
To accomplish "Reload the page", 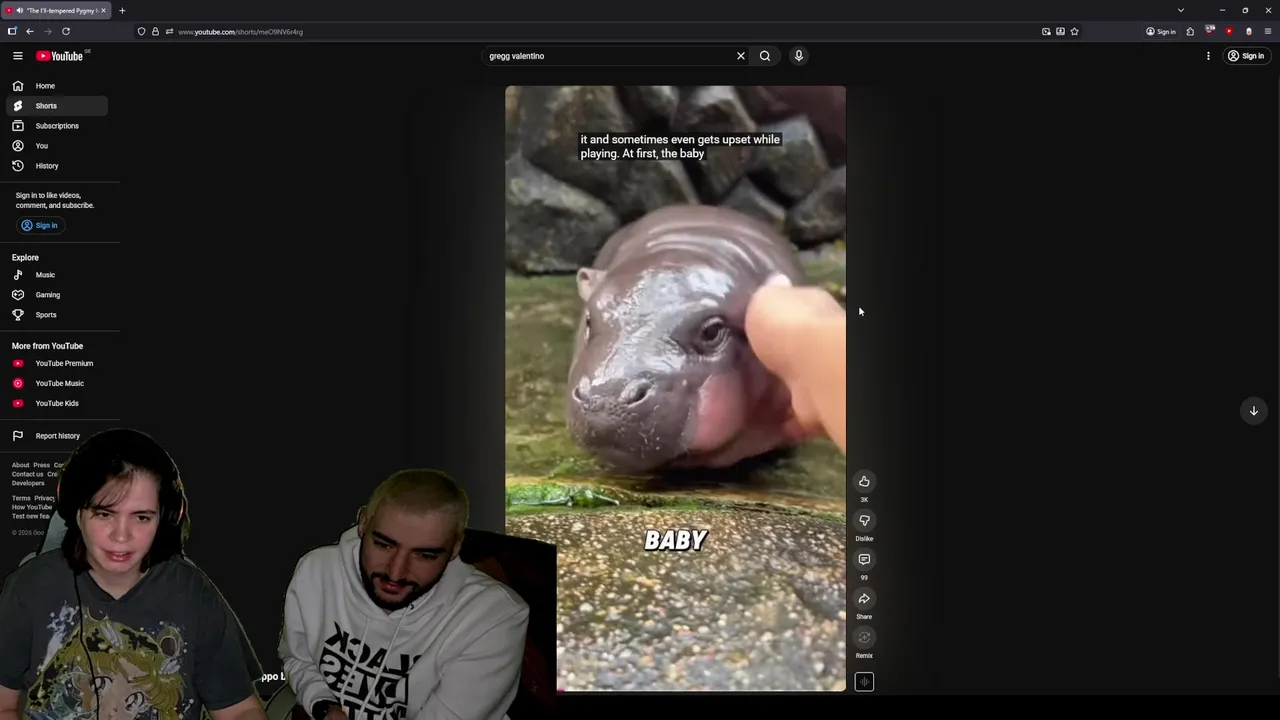I will pyautogui.click(x=66, y=32).
